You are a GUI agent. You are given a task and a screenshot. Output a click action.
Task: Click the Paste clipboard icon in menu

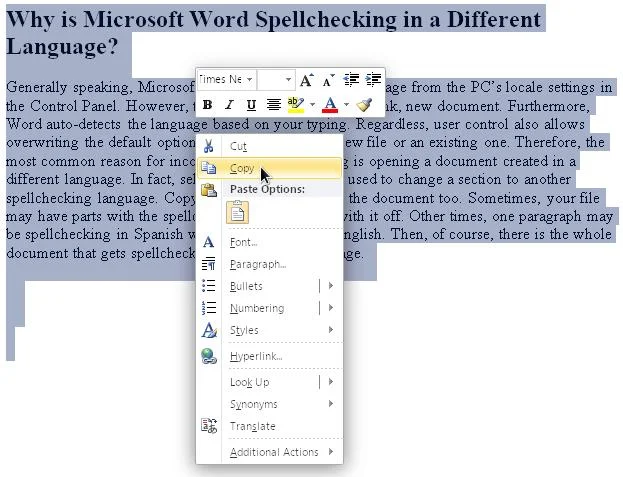pyautogui.click(x=209, y=190)
